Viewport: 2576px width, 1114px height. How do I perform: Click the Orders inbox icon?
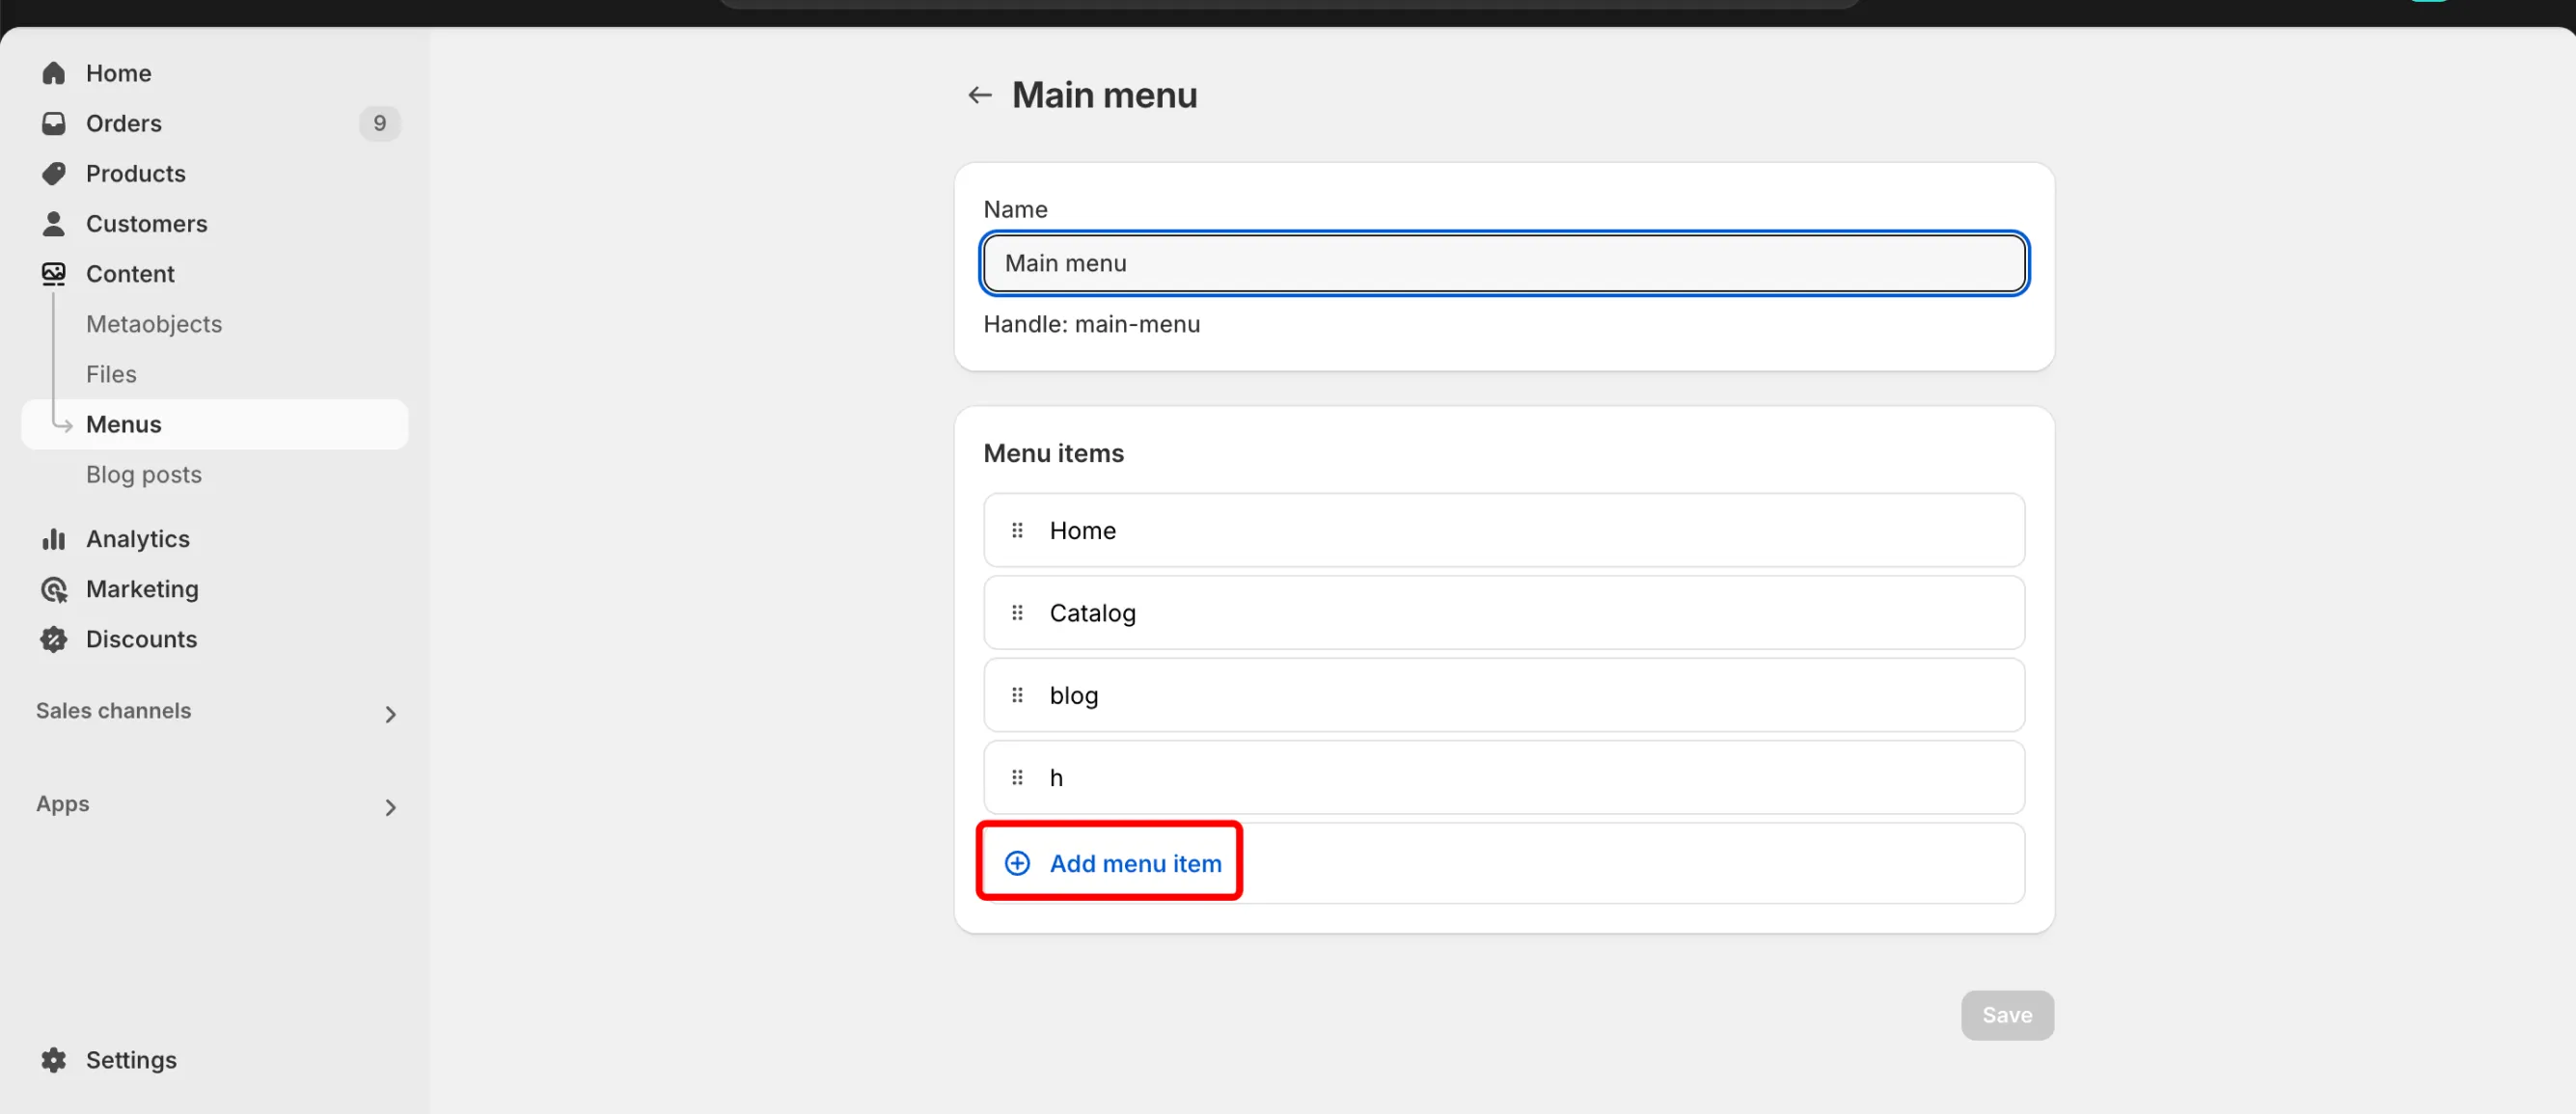pyautogui.click(x=54, y=123)
